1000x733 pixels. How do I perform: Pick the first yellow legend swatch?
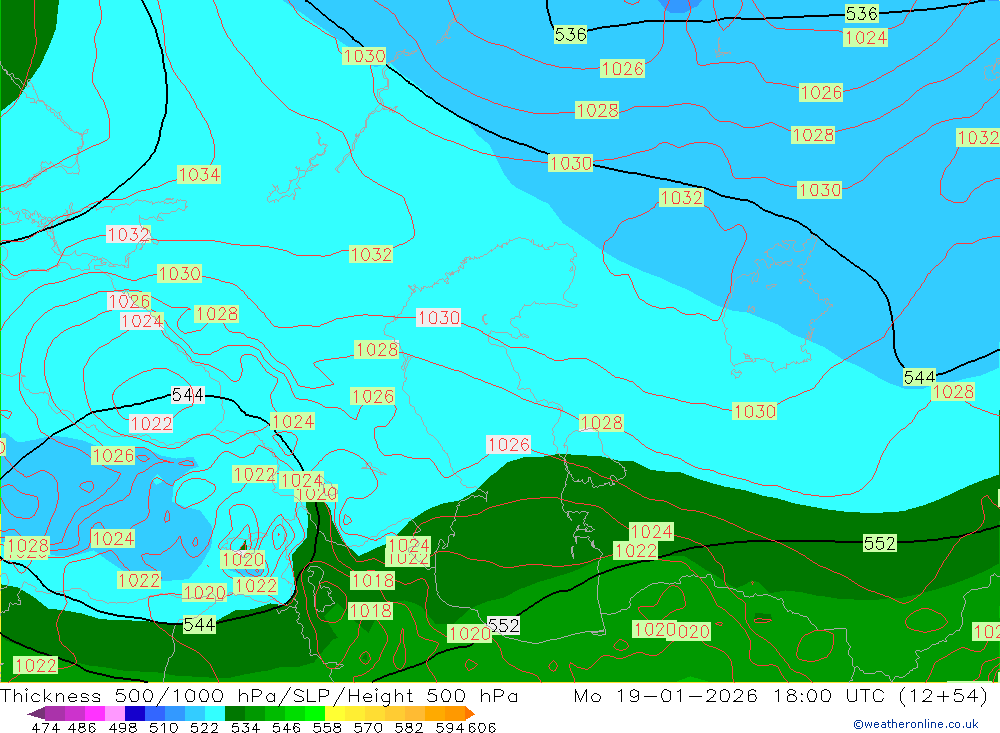point(335,713)
